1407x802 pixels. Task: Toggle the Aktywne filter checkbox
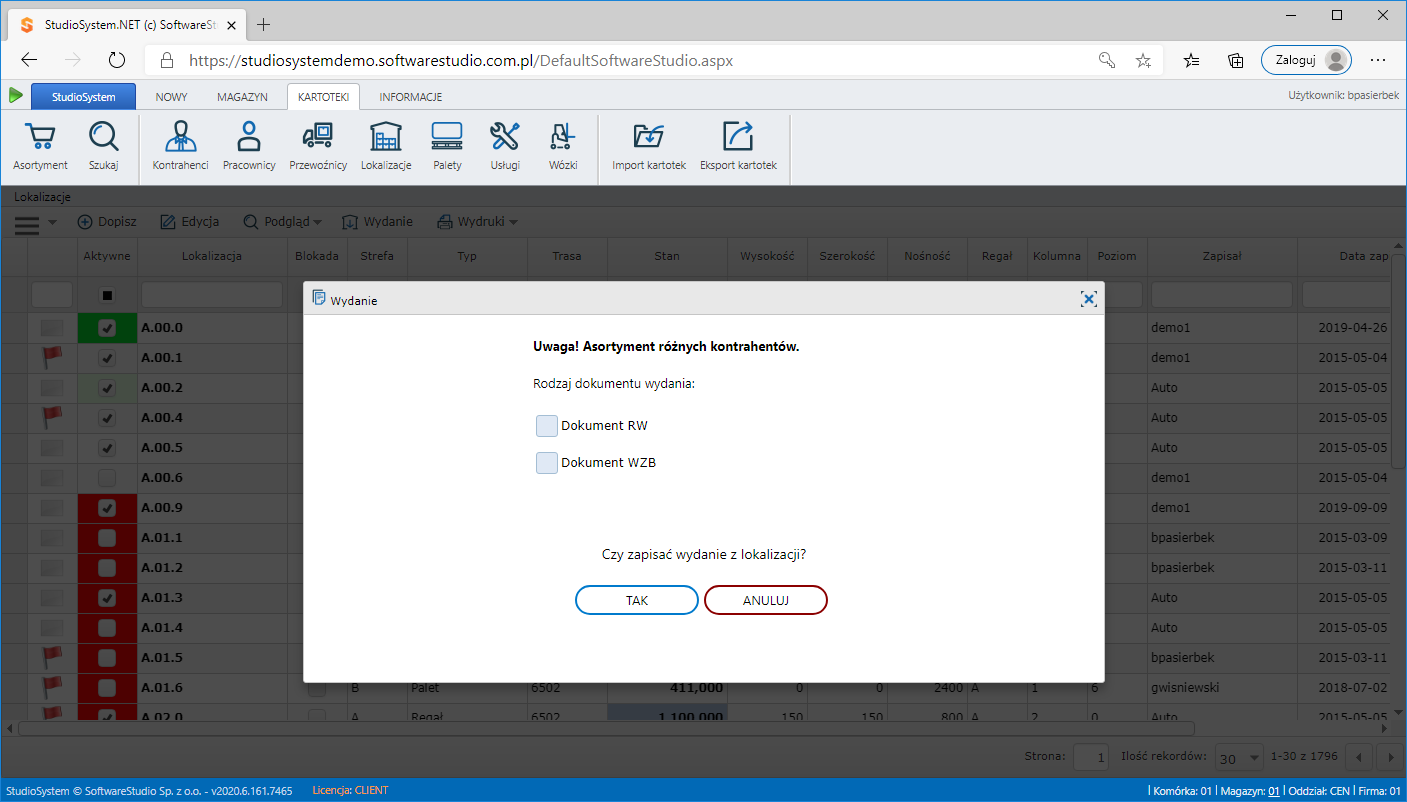[x=108, y=295]
